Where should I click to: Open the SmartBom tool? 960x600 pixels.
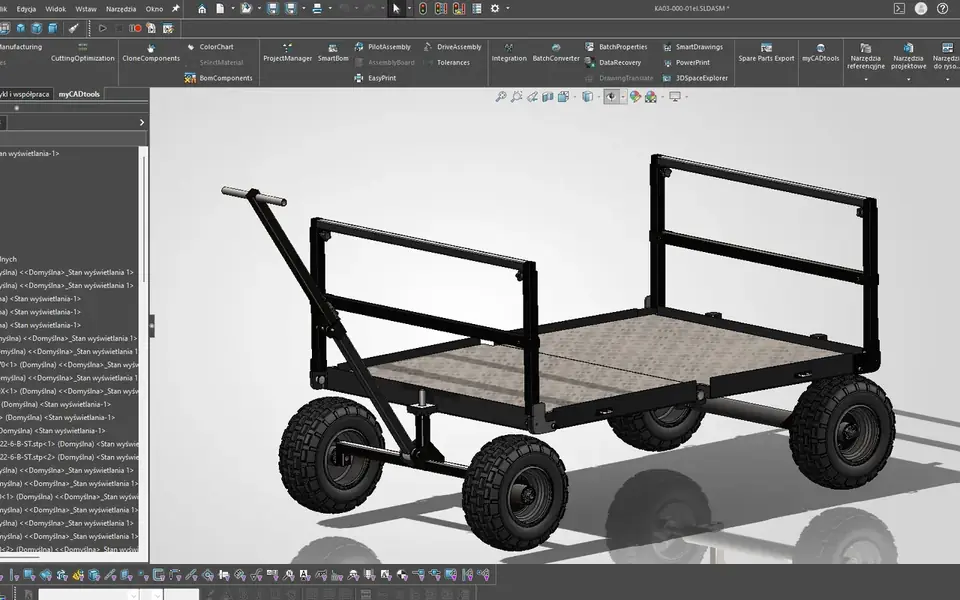333,53
